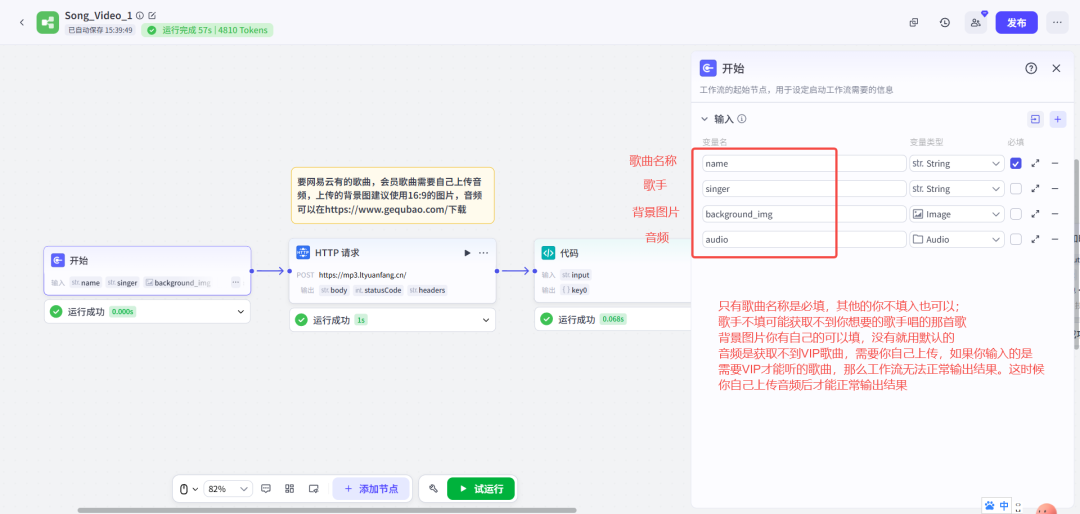Expand the background_img variable row details
This screenshot has width=1080, height=514.
click(1035, 214)
